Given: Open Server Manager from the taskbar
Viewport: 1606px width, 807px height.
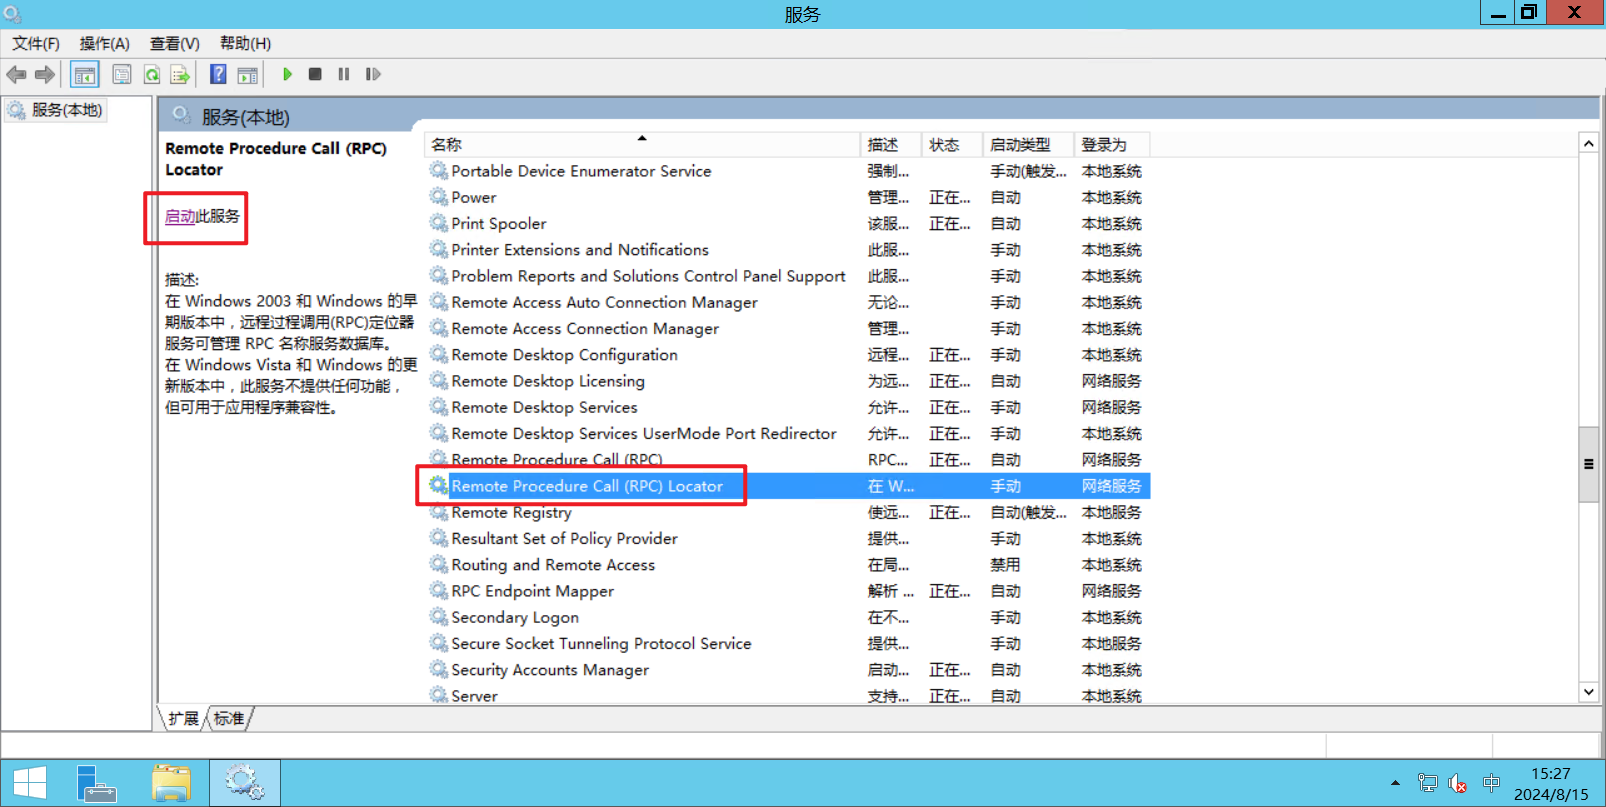Looking at the screenshot, I should click(x=97, y=783).
